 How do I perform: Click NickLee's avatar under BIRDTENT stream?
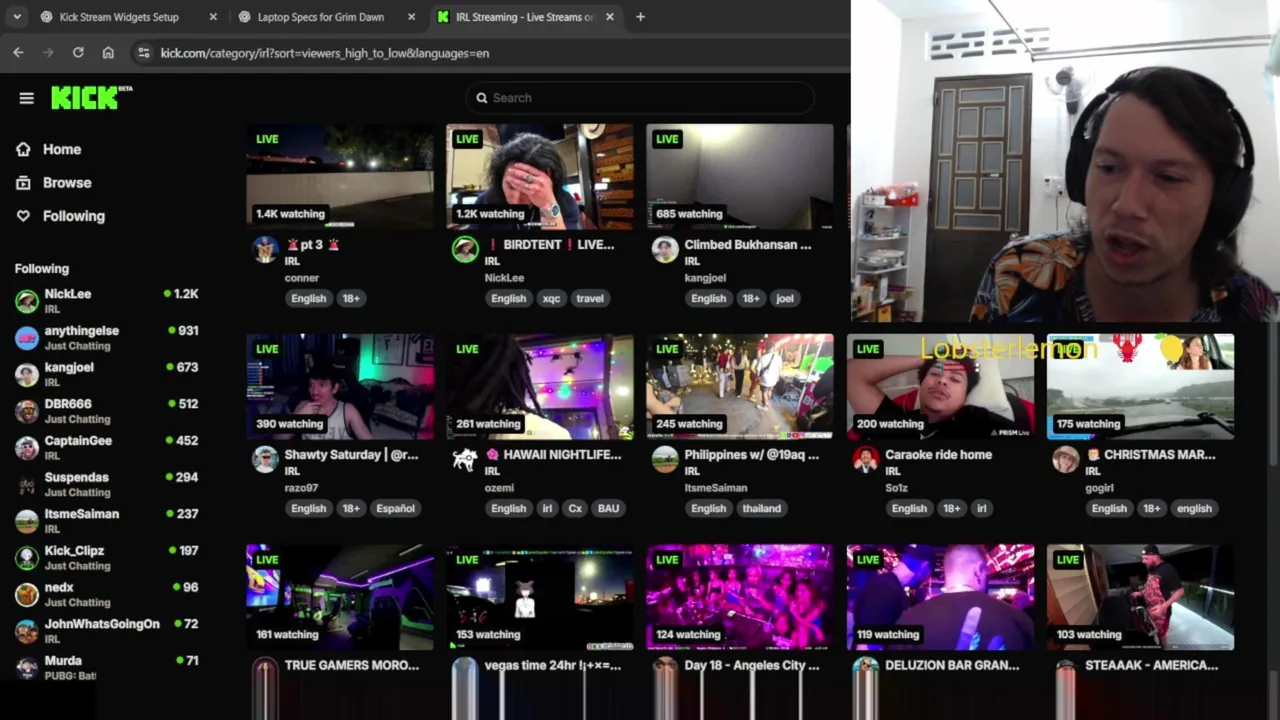click(x=465, y=250)
